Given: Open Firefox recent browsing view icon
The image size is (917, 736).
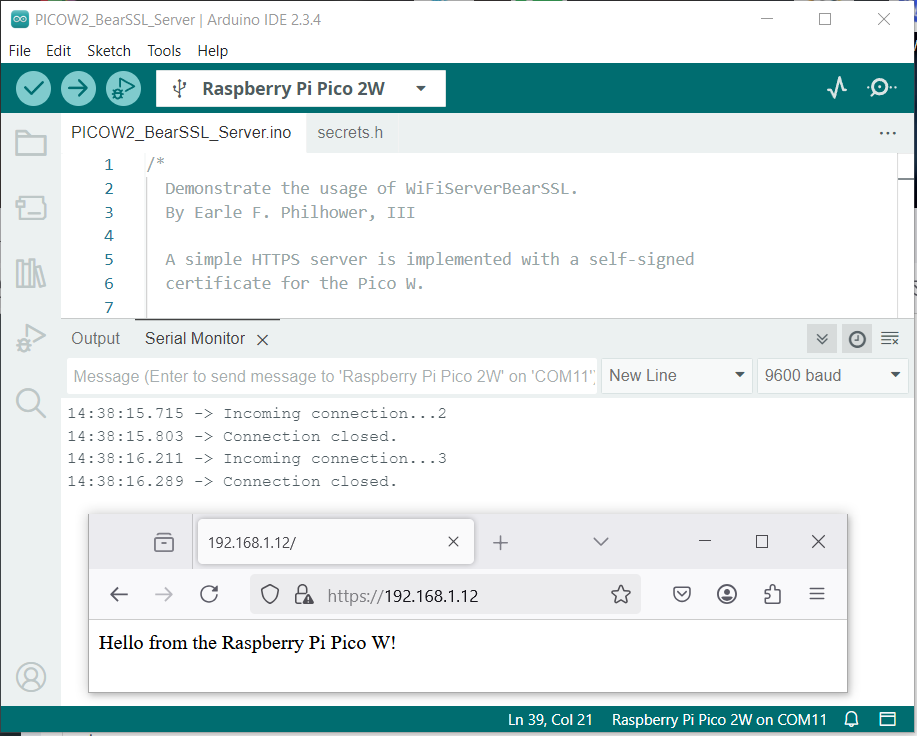Looking at the screenshot, I should (x=164, y=543).
